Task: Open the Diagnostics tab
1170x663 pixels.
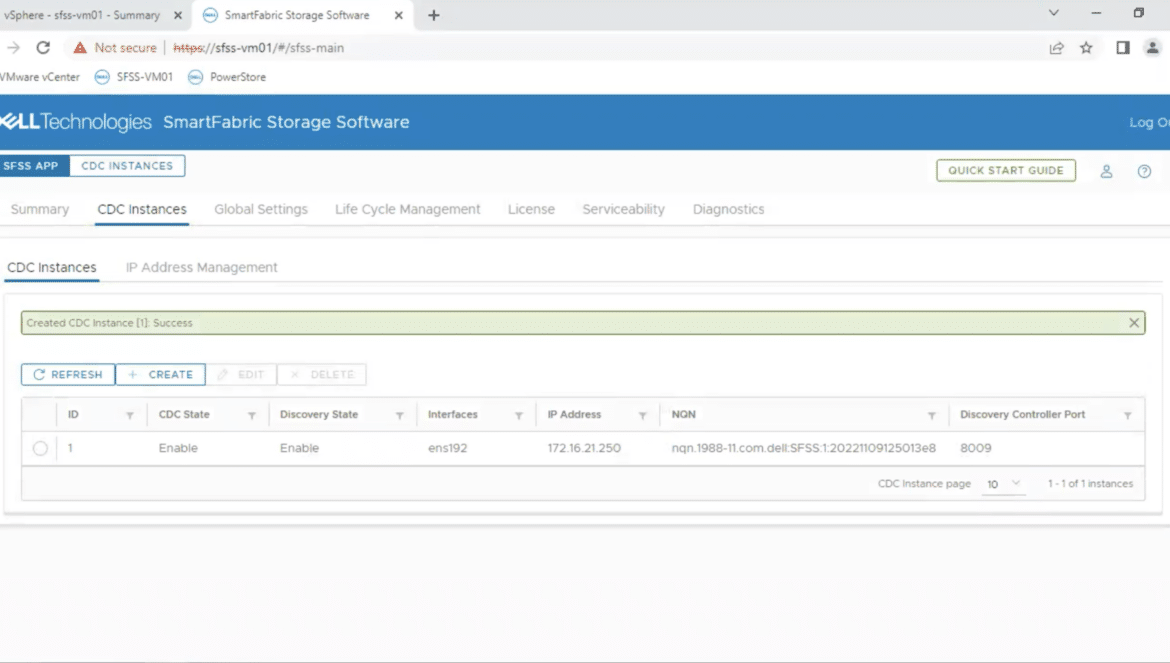Action: point(728,210)
